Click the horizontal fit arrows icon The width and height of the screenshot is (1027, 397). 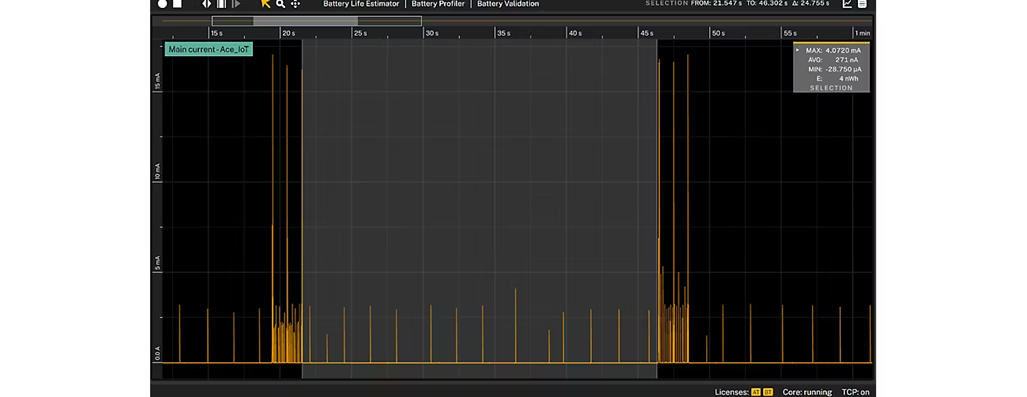[207, 4]
